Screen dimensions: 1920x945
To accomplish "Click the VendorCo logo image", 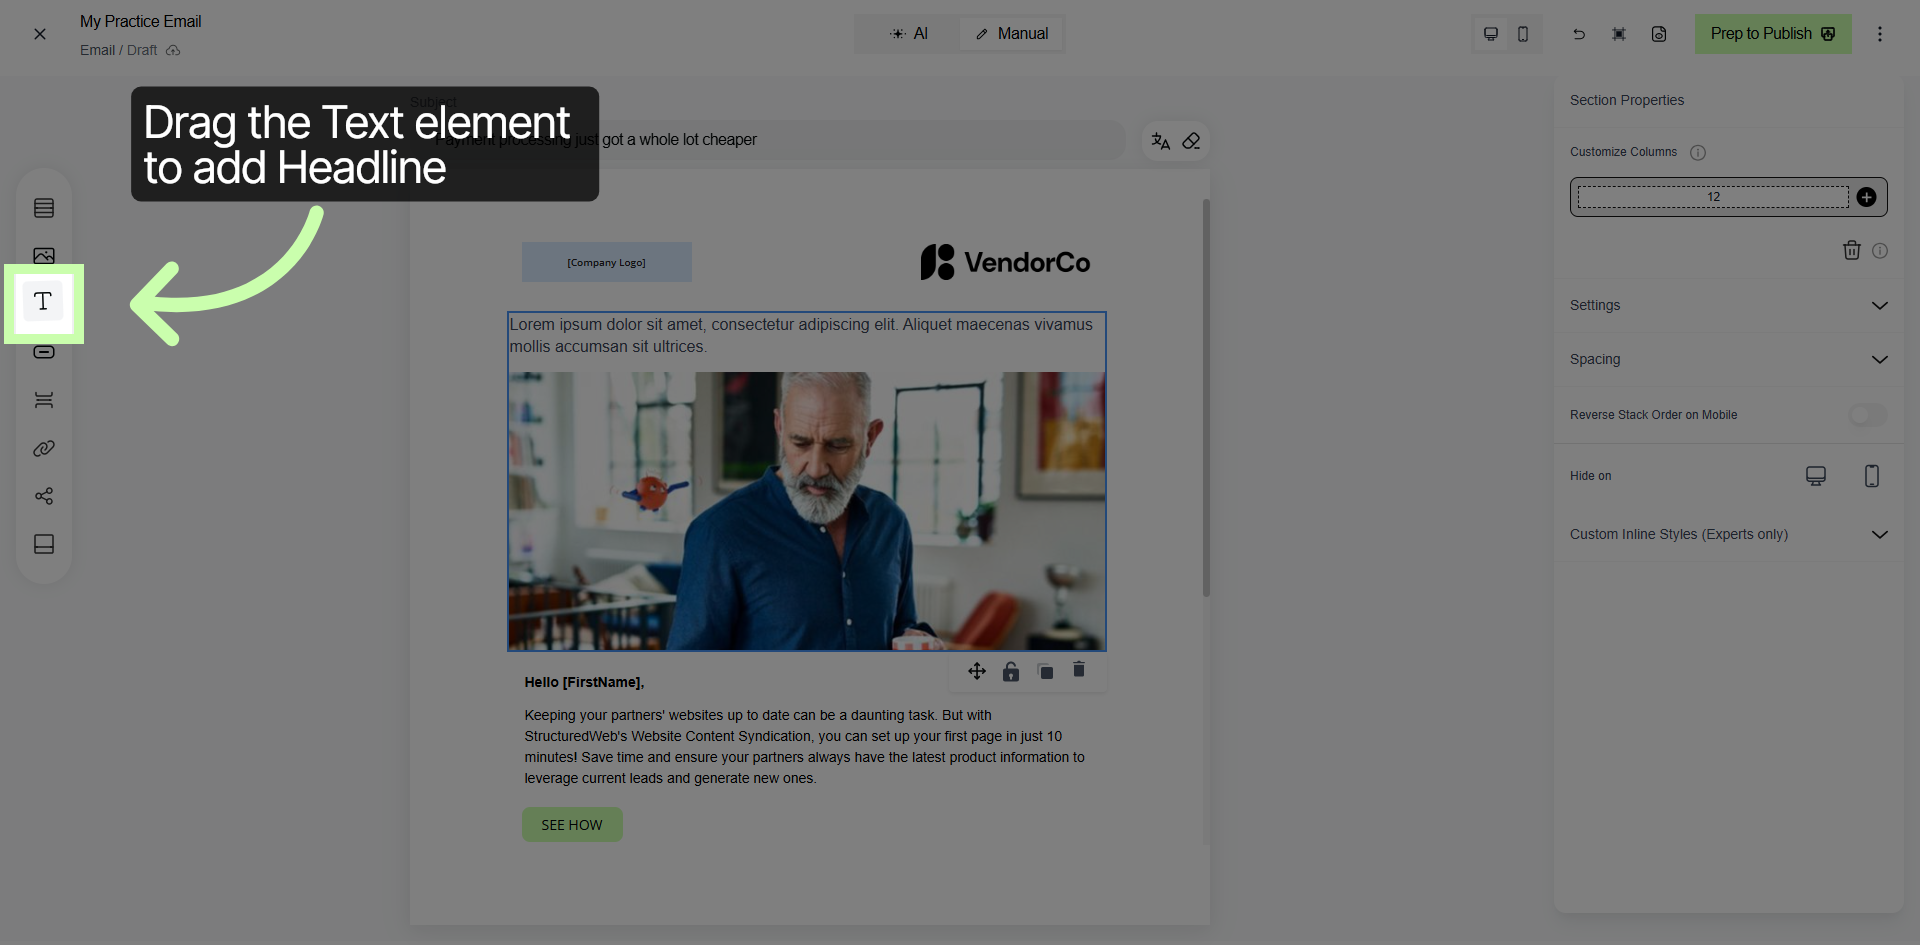I will 1005,262.
